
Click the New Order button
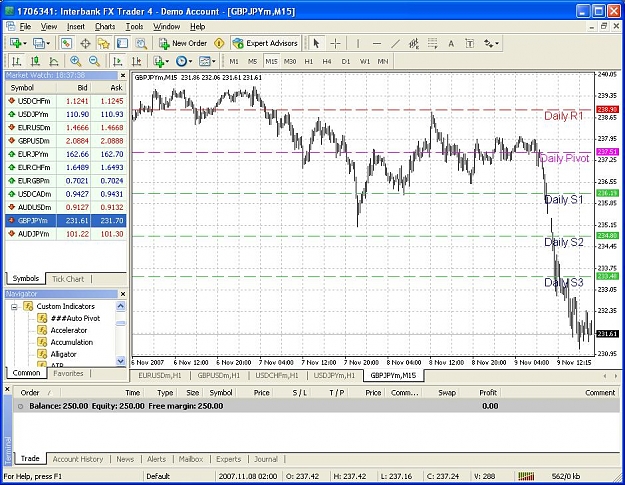[x=183, y=43]
